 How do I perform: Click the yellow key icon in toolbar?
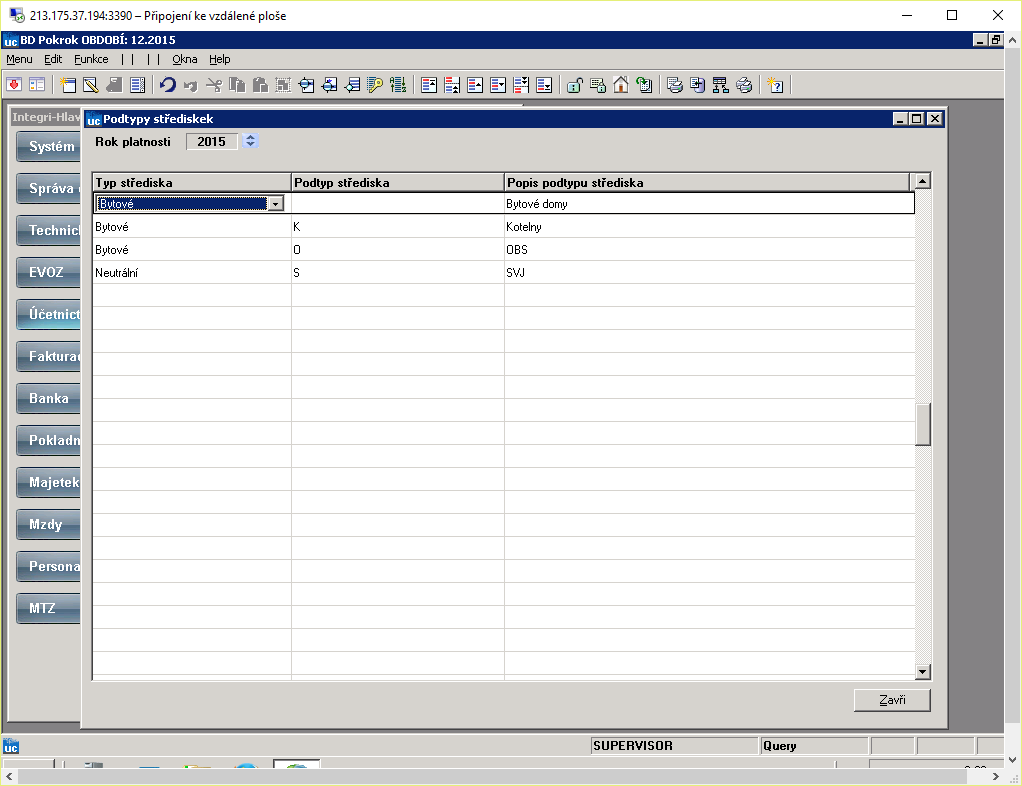[375, 85]
